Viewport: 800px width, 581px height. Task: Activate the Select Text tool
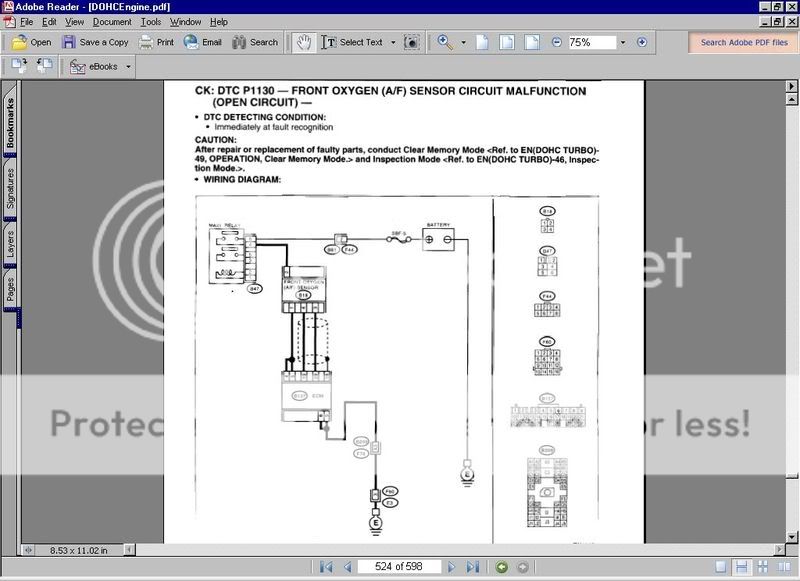pos(328,42)
